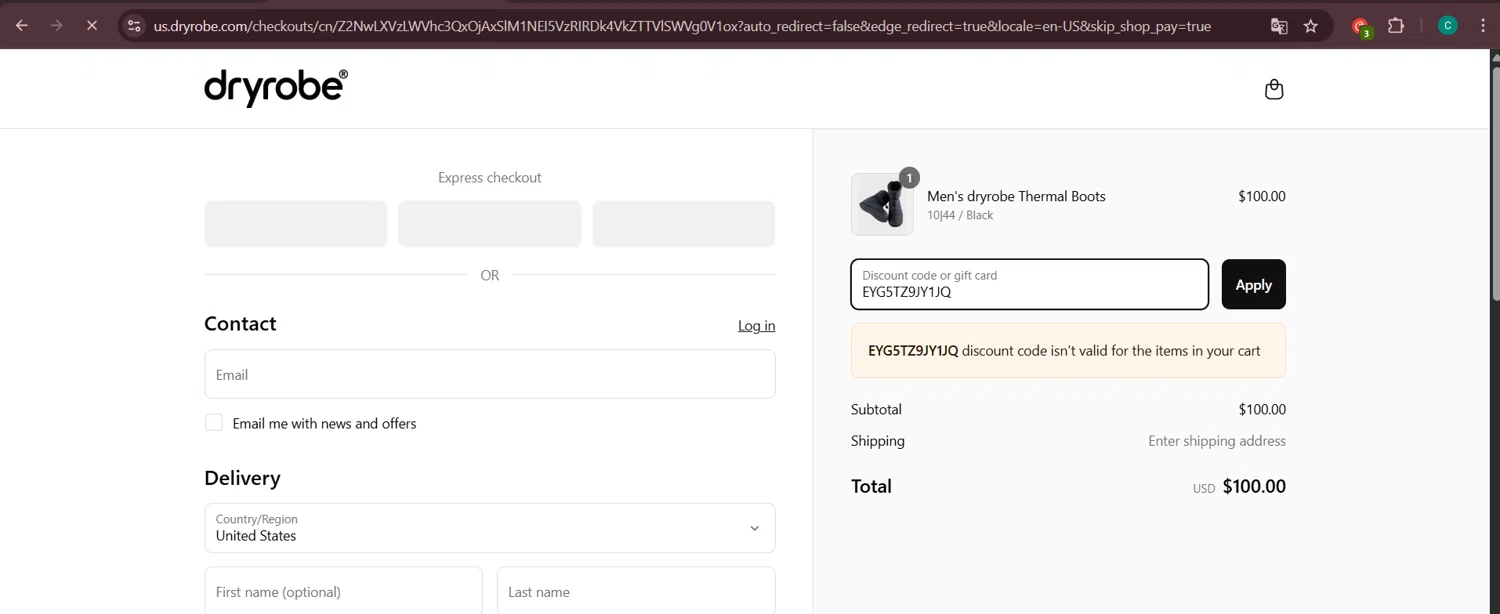Open site information icon in address bar
The height and width of the screenshot is (614, 1500).
tap(134, 26)
